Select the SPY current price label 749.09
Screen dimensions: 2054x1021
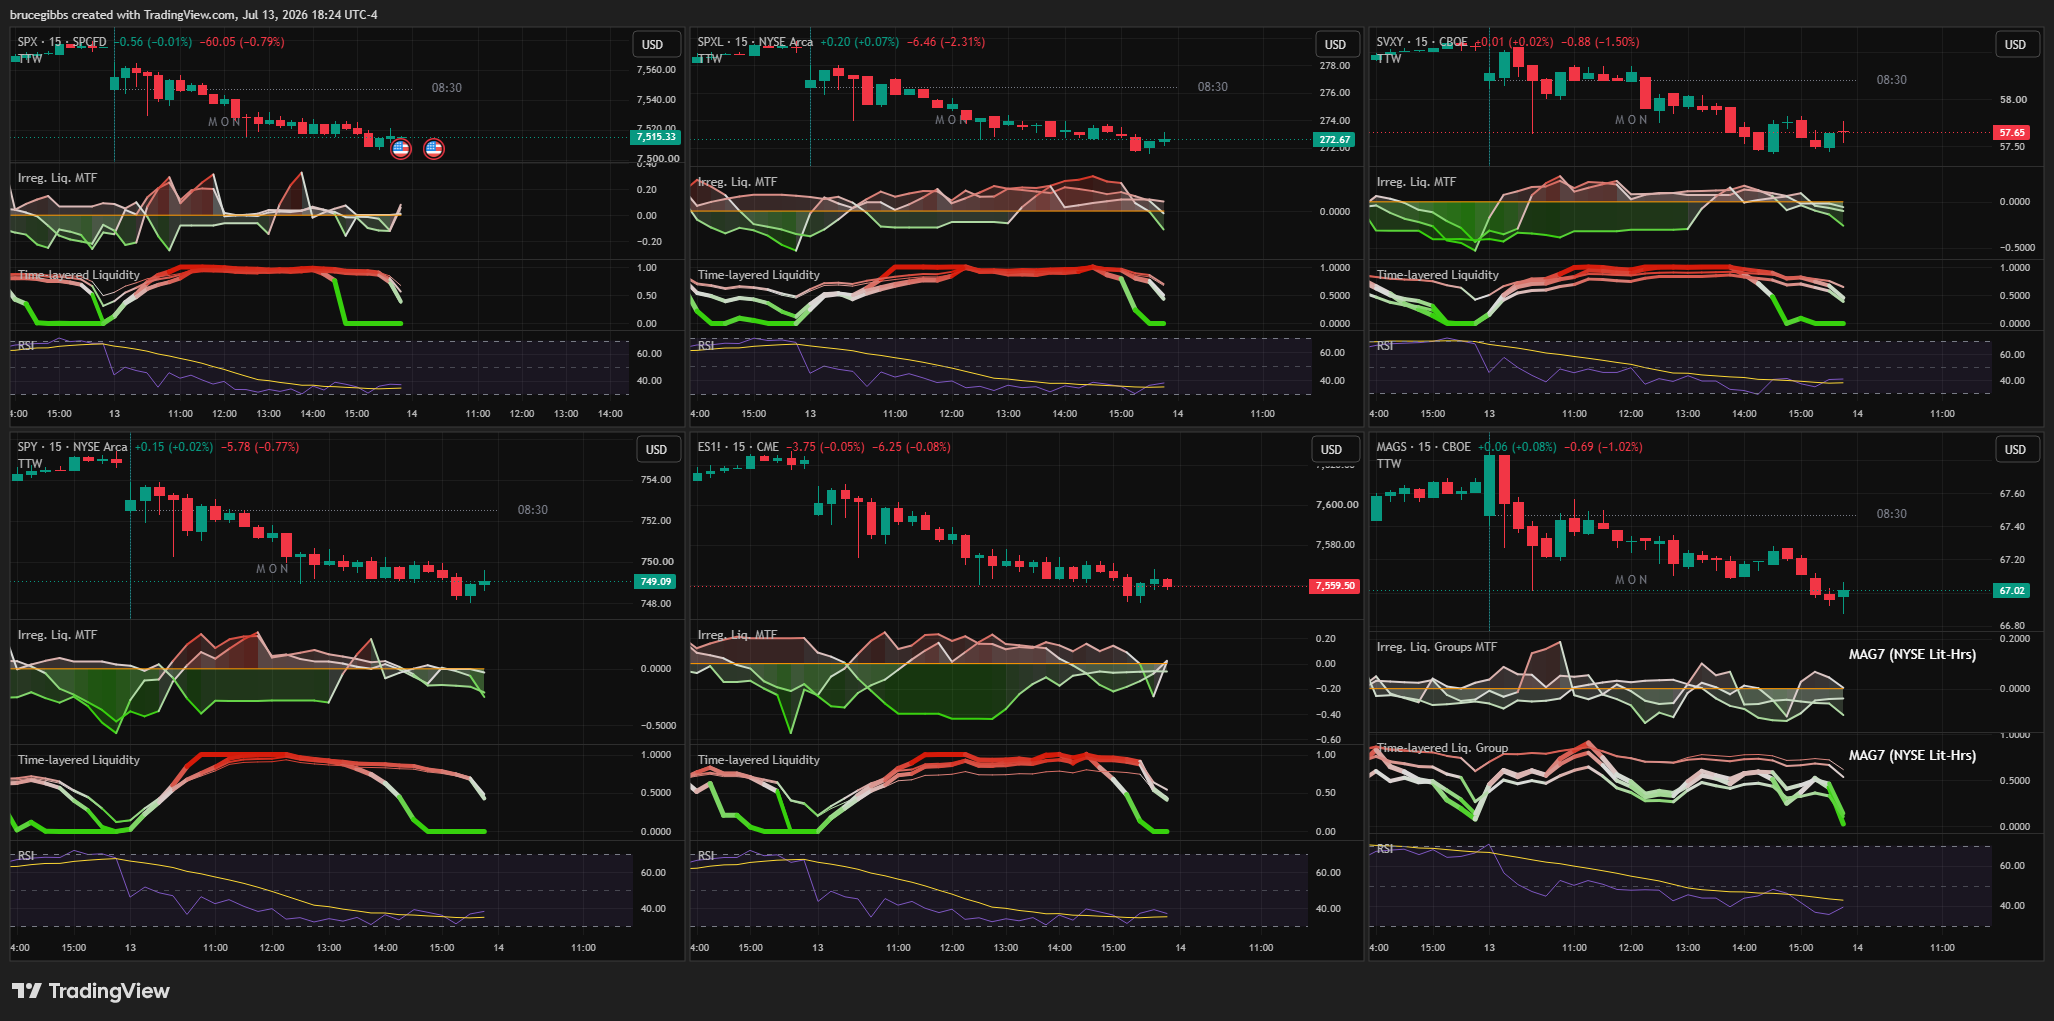click(x=656, y=581)
